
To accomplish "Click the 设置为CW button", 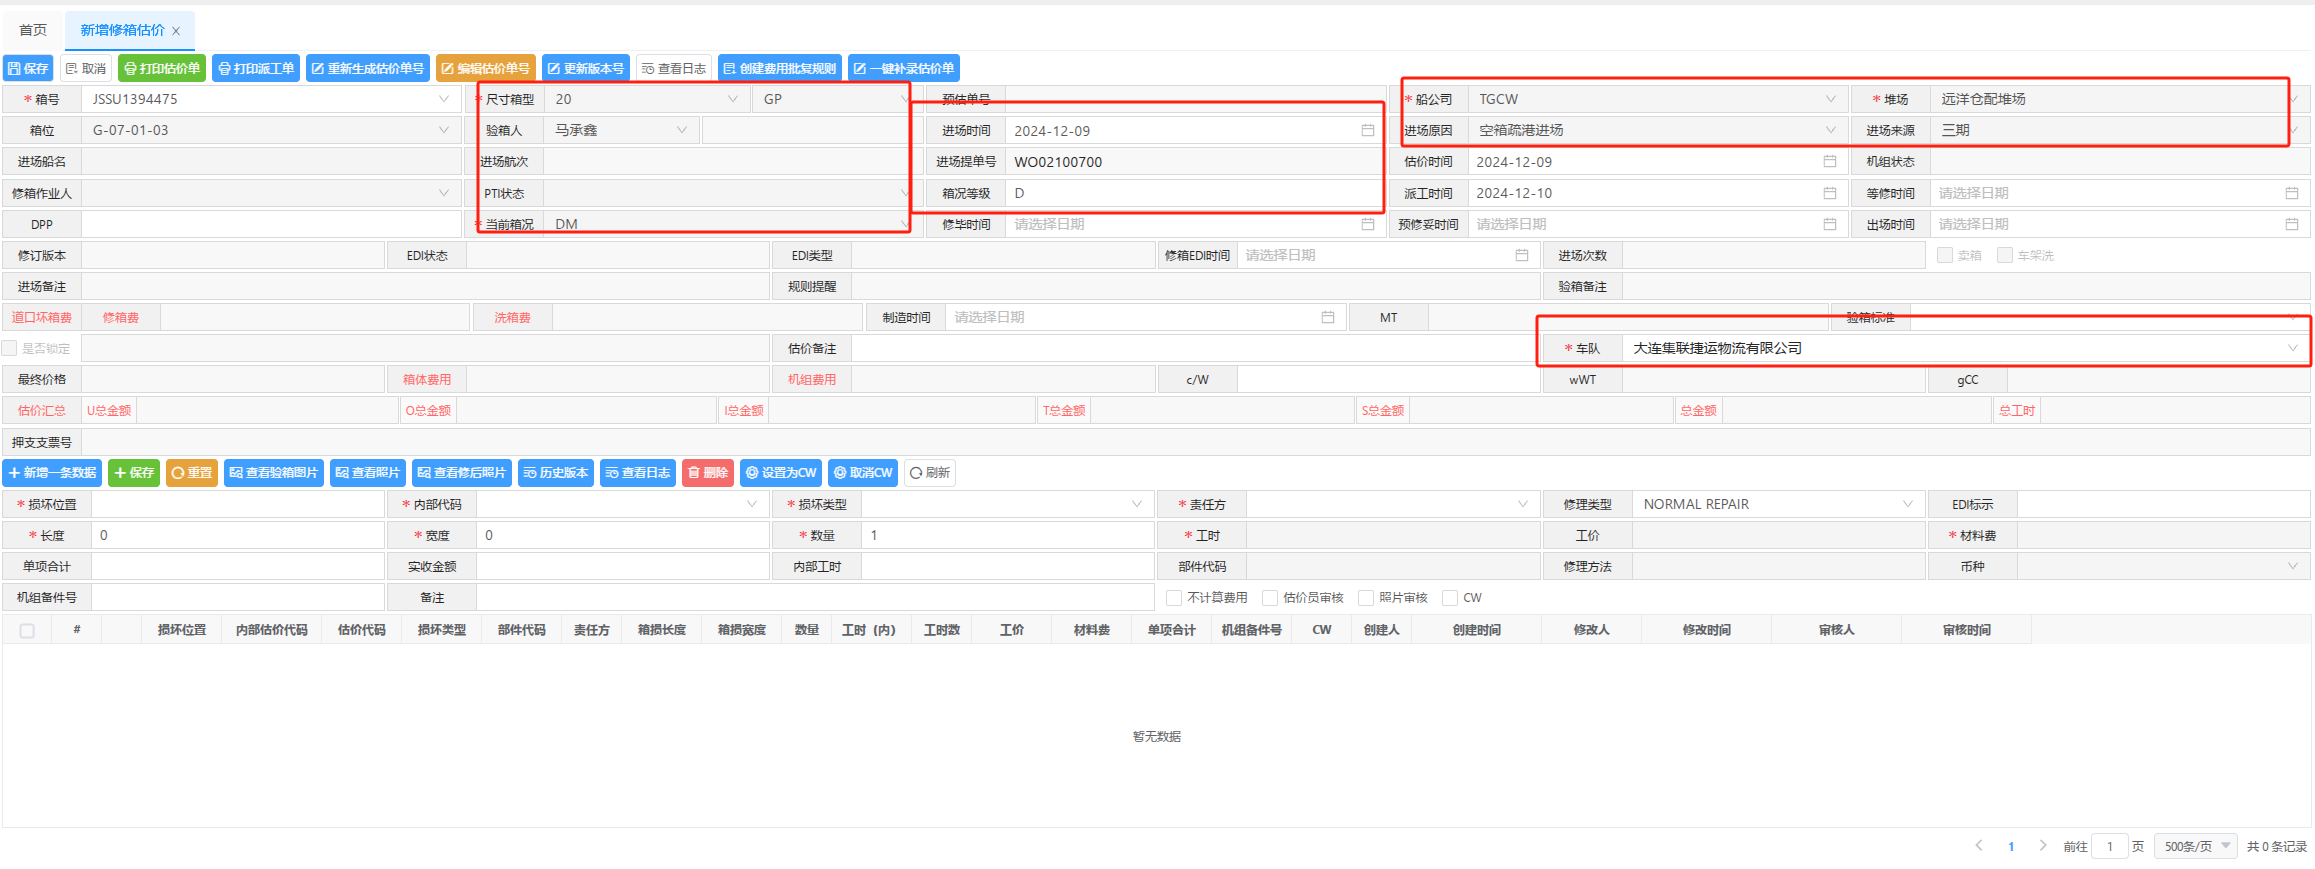I will click(780, 473).
